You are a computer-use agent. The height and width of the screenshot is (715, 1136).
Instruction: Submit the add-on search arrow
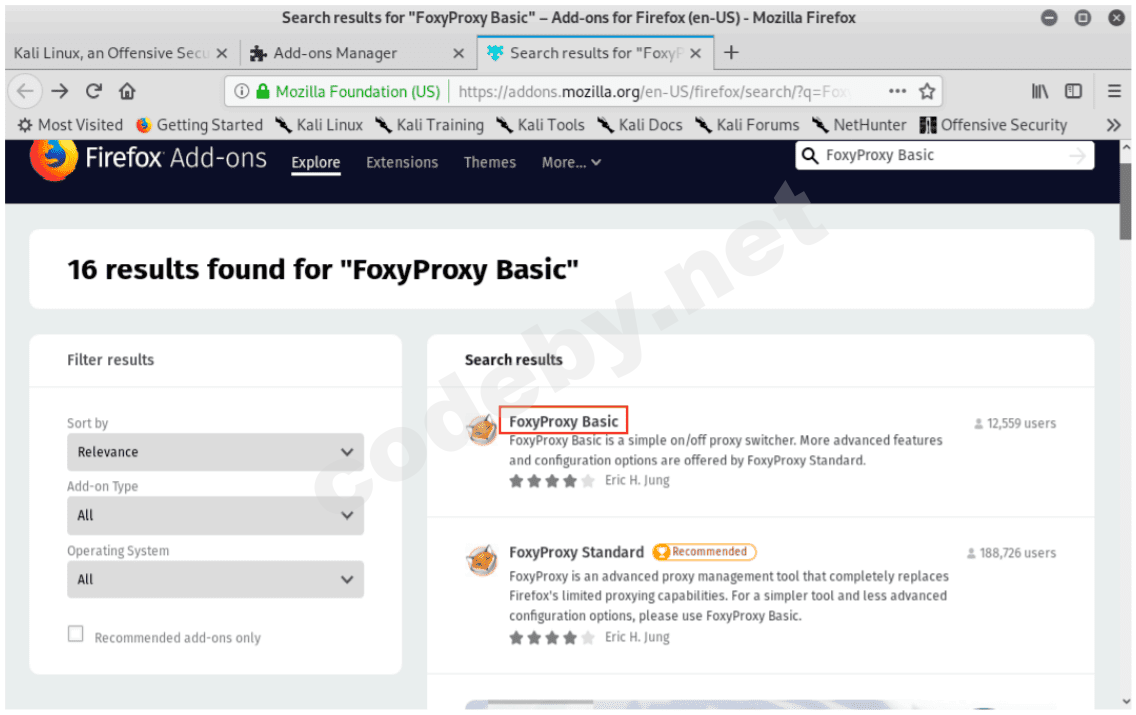click(1077, 156)
